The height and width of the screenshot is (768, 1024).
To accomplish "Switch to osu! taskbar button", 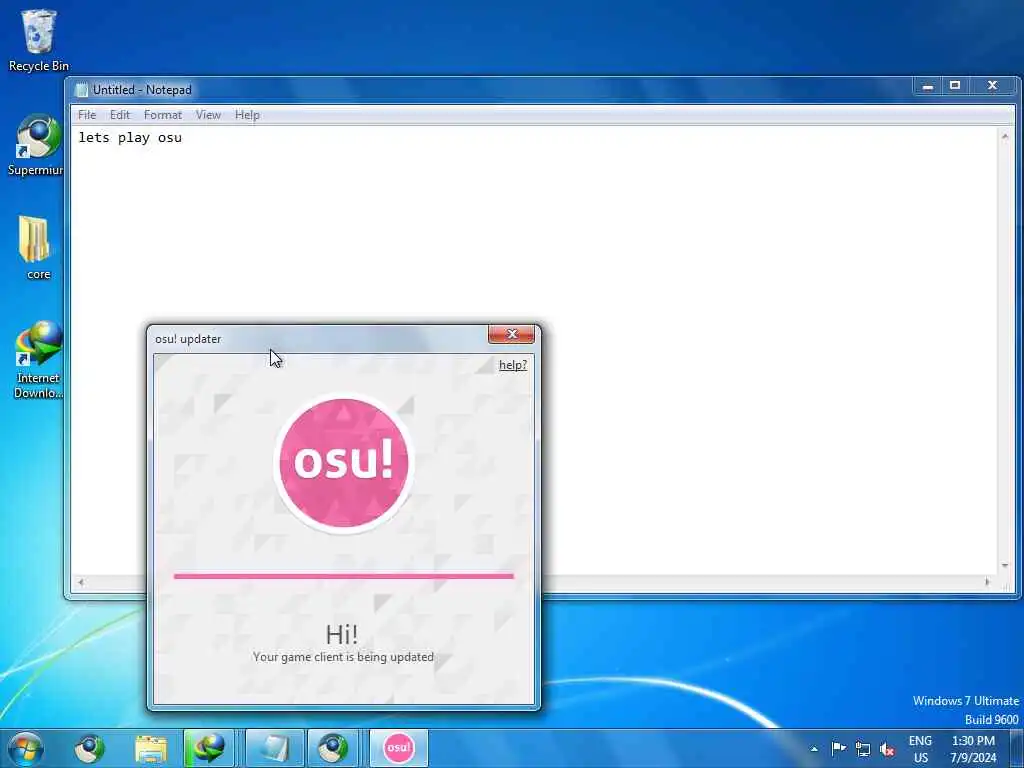I will pos(399,748).
